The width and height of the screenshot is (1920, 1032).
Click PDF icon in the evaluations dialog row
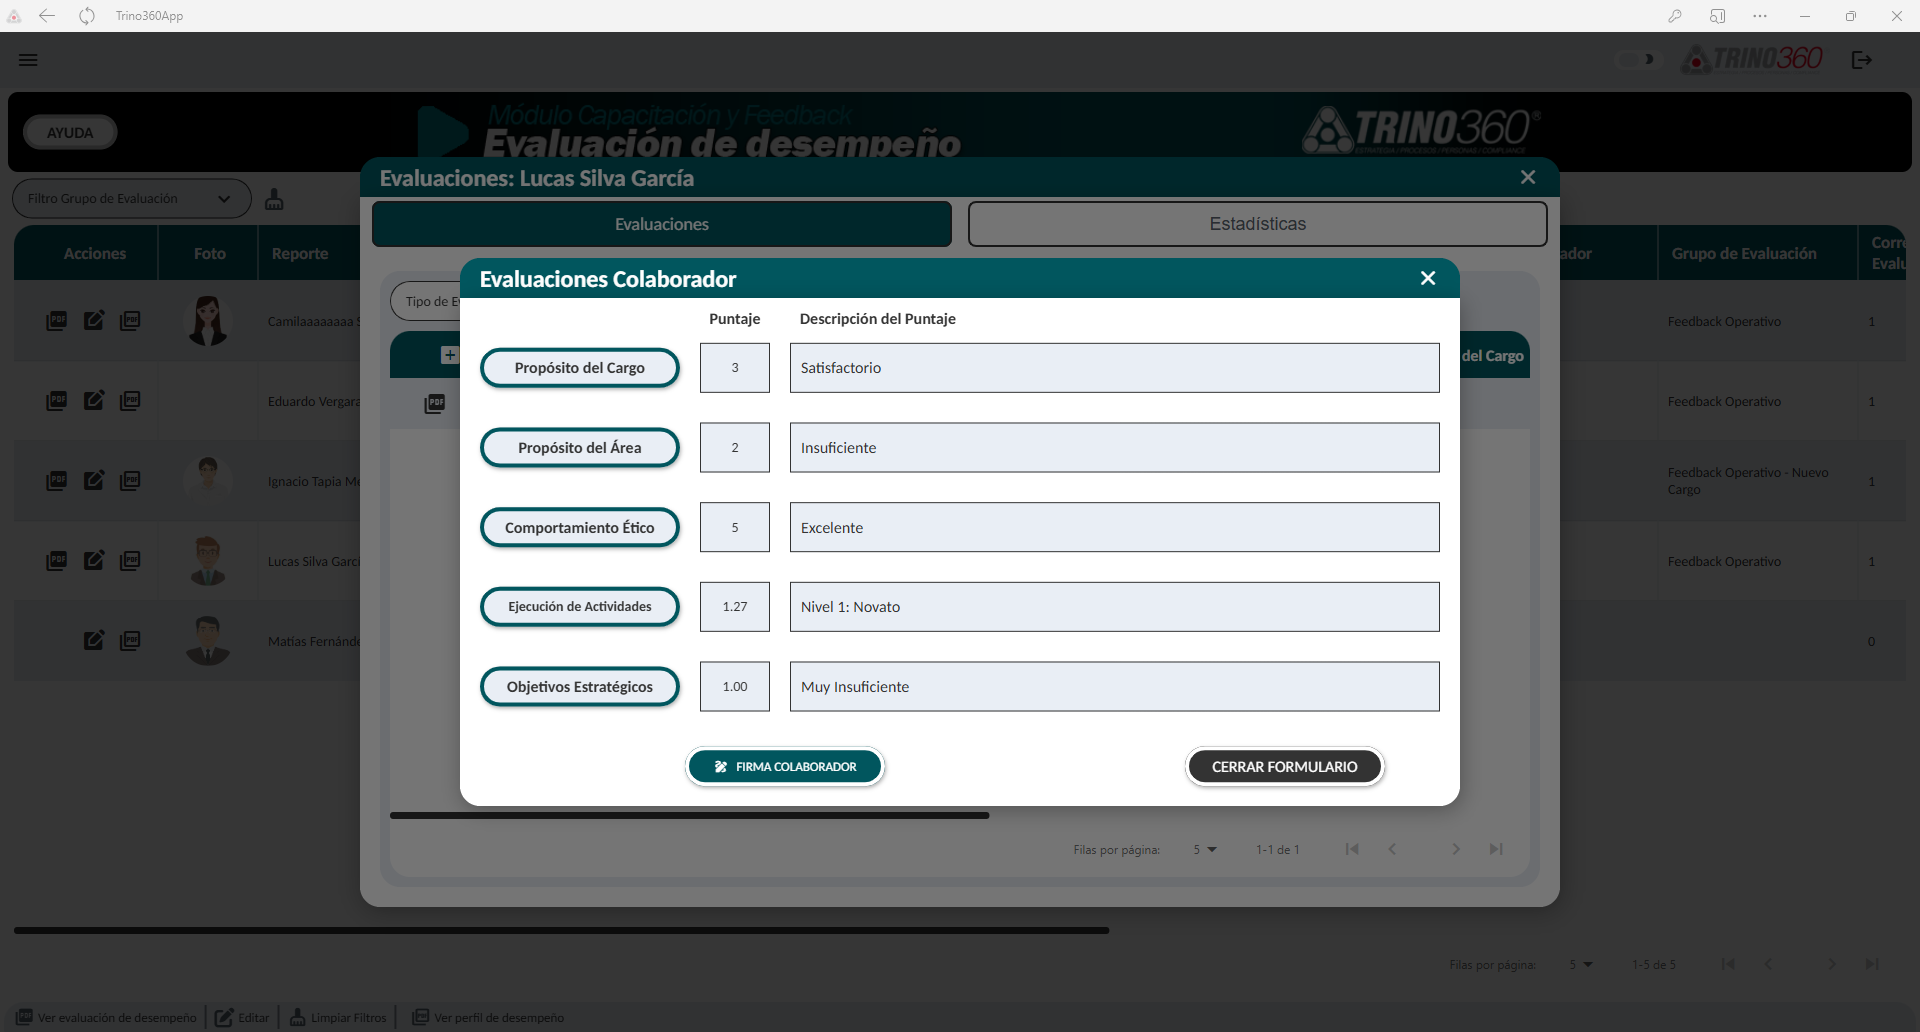coord(435,404)
